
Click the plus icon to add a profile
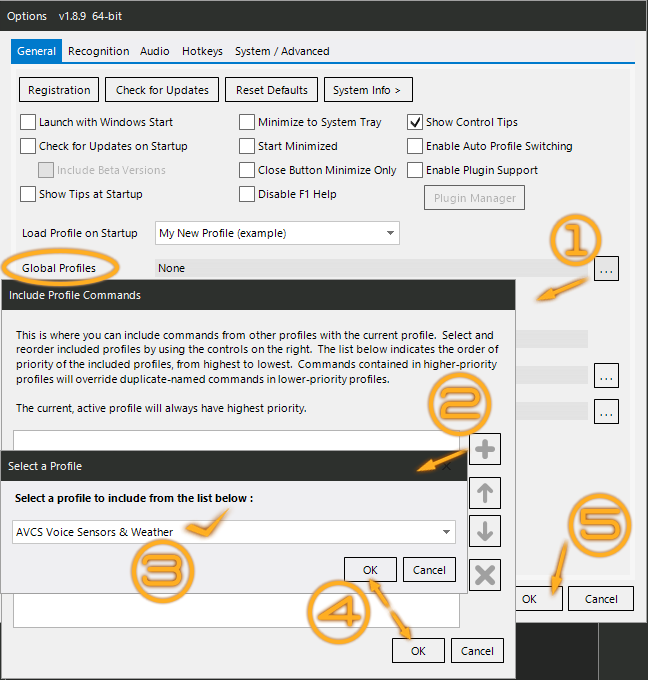tap(485, 450)
